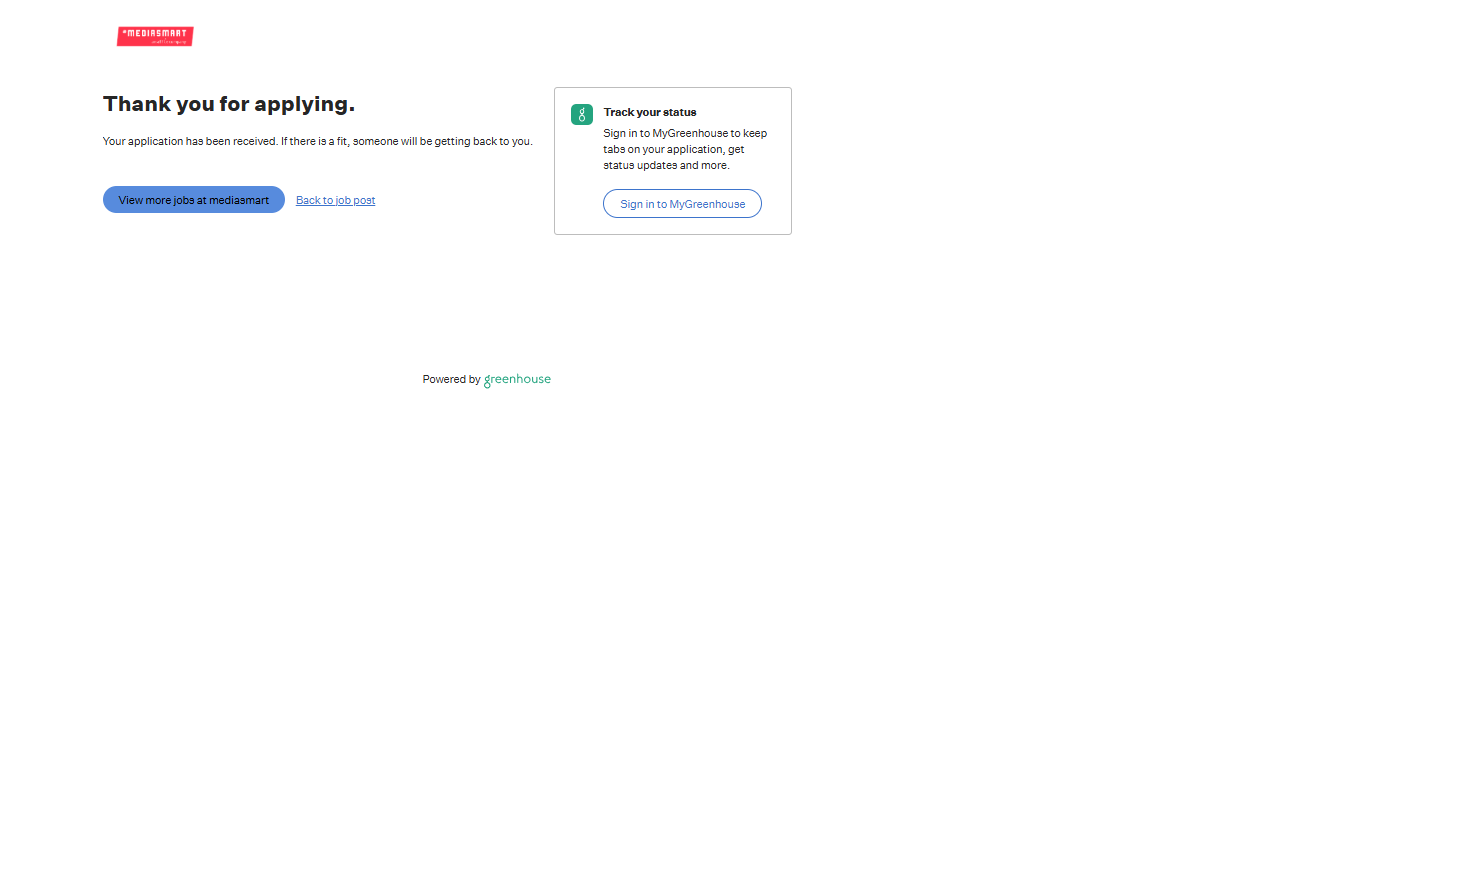Click the green Greenhouse icon in the card
This screenshot has height=883, width=1459.
tap(582, 115)
